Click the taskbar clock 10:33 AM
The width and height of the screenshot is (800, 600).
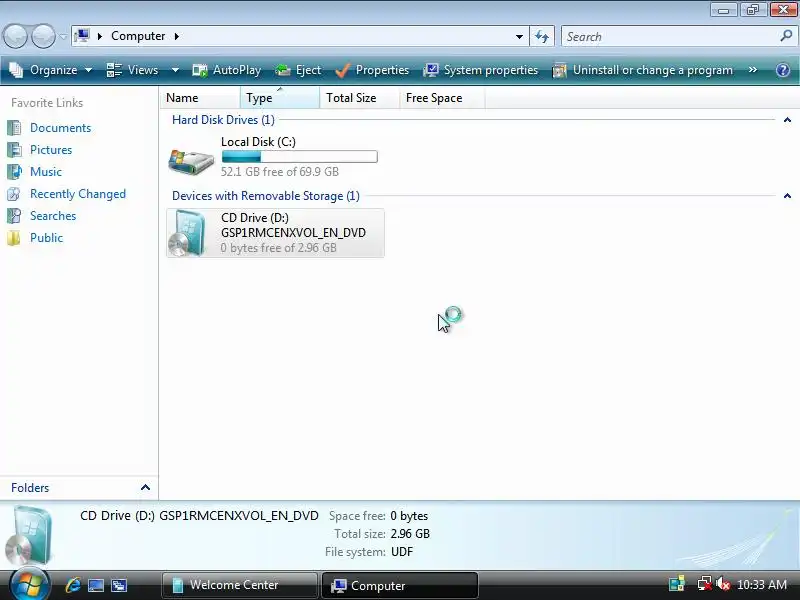pyautogui.click(x=762, y=584)
